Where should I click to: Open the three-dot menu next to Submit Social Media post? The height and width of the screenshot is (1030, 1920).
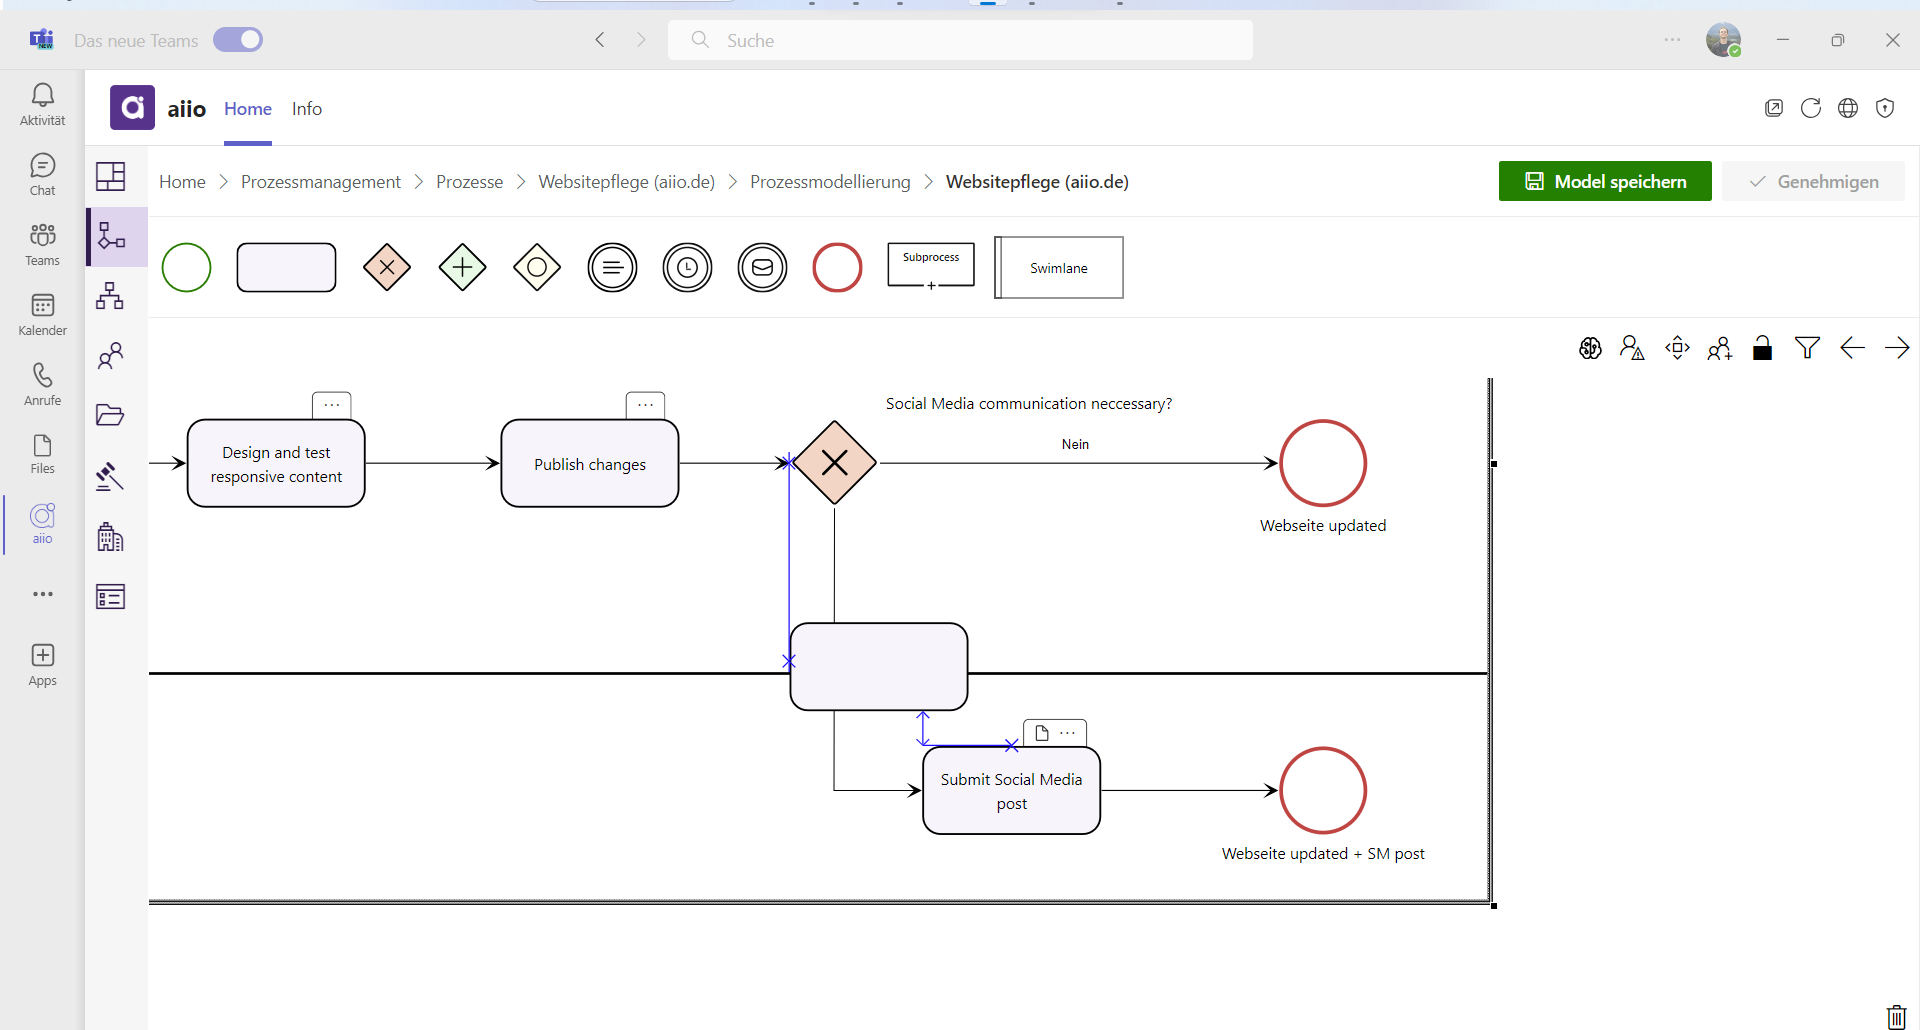tap(1070, 732)
